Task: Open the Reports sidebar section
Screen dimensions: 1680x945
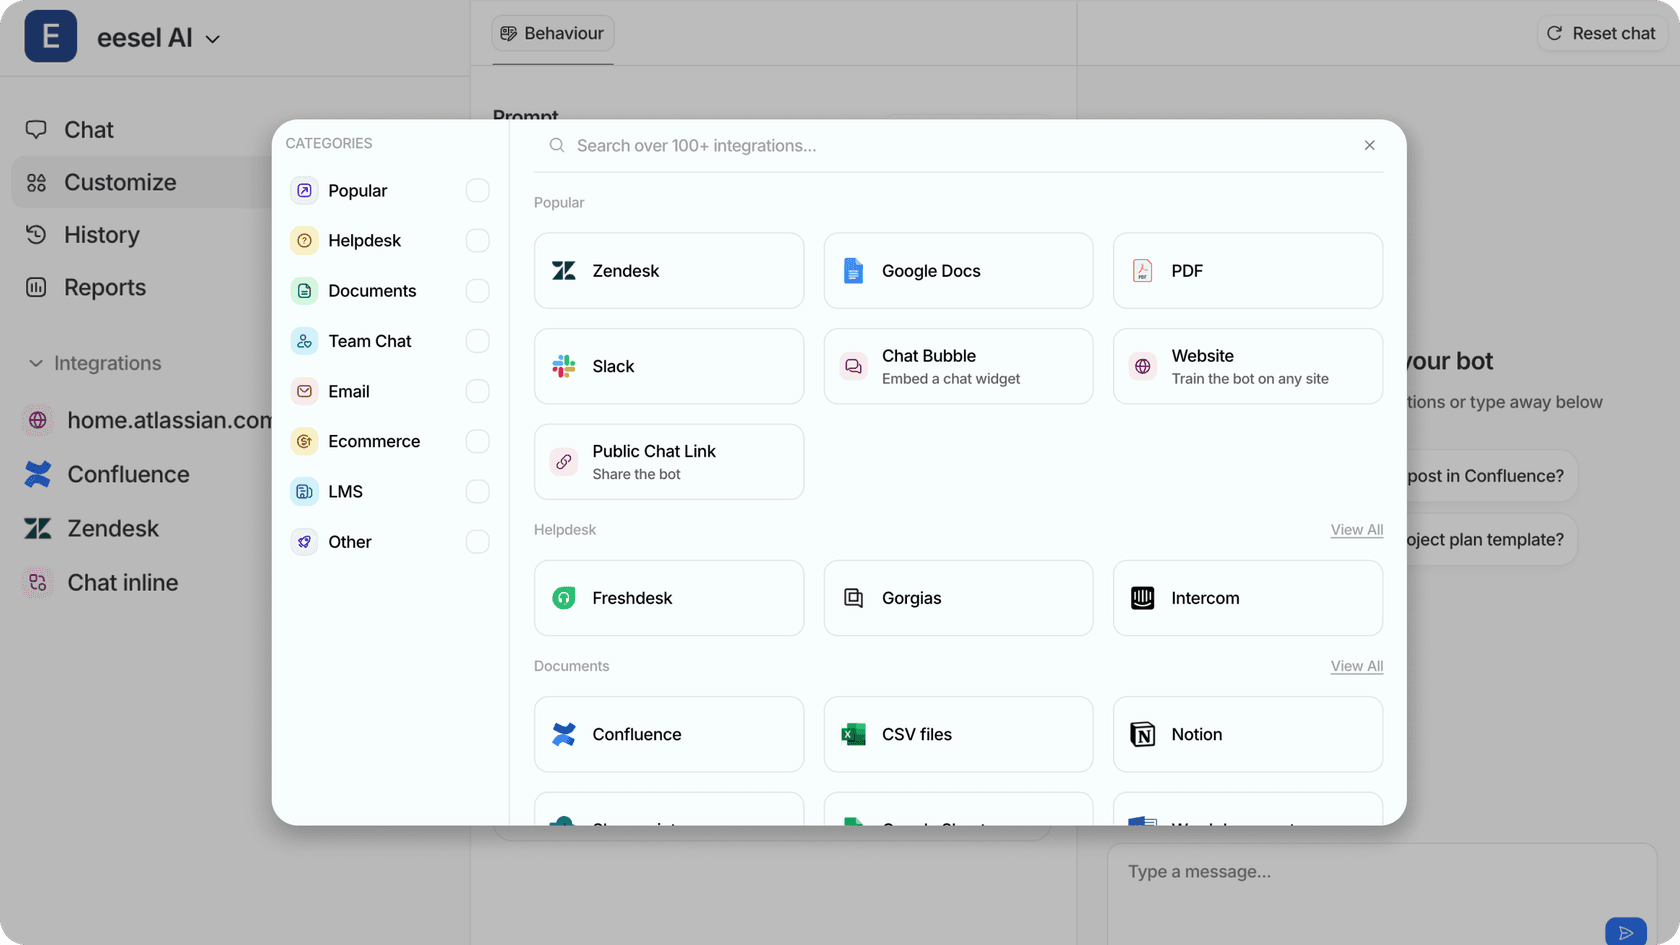Action: [x=104, y=287]
